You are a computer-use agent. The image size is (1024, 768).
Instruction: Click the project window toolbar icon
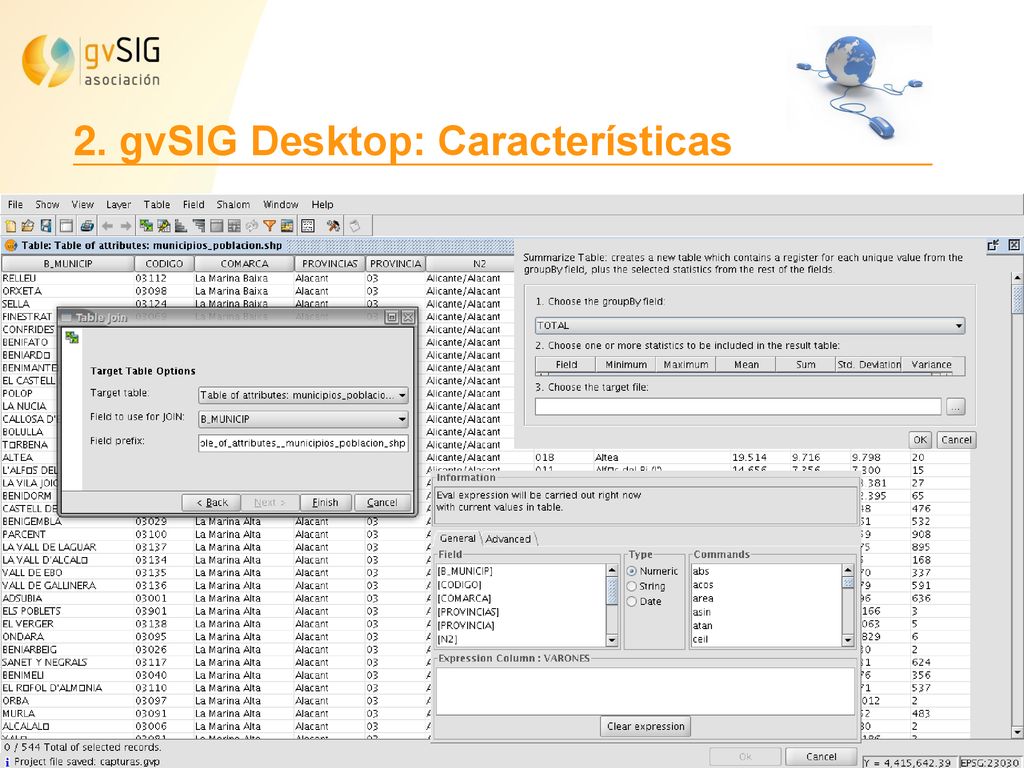click(66, 226)
